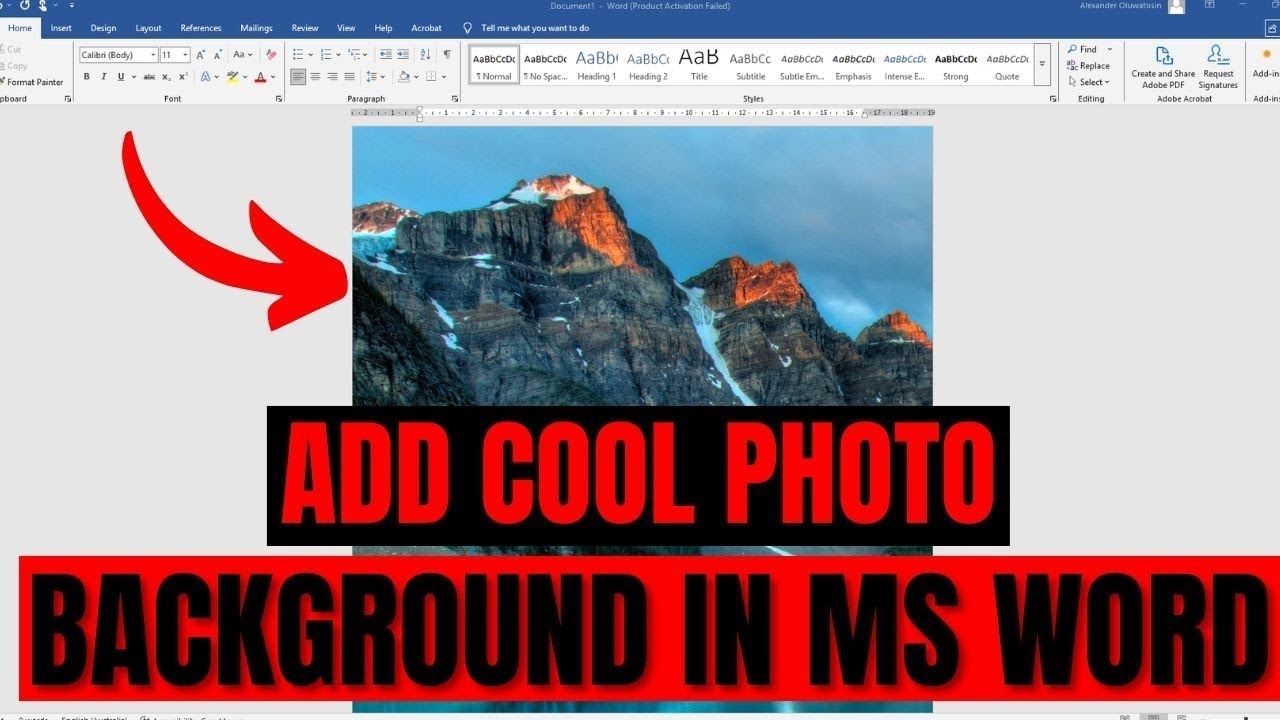The height and width of the screenshot is (720, 1280).
Task: Apply the Normal style
Action: (x=494, y=64)
